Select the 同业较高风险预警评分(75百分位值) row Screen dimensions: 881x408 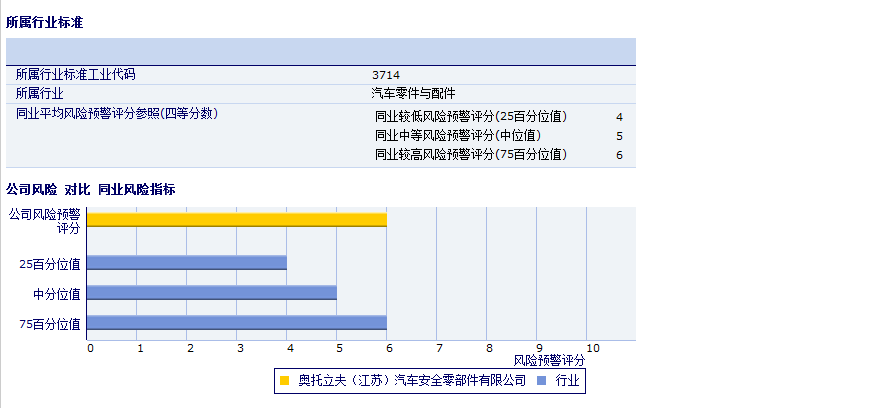point(471,154)
